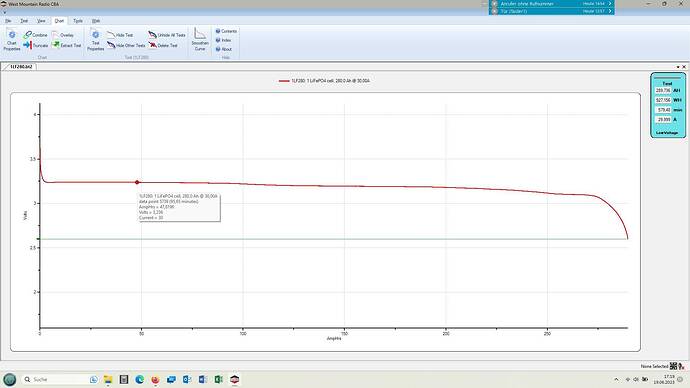Image resolution: width=690 pixels, height=388 pixels.
Task: Switch to the Test ribbon tab
Action: click(x=24, y=21)
